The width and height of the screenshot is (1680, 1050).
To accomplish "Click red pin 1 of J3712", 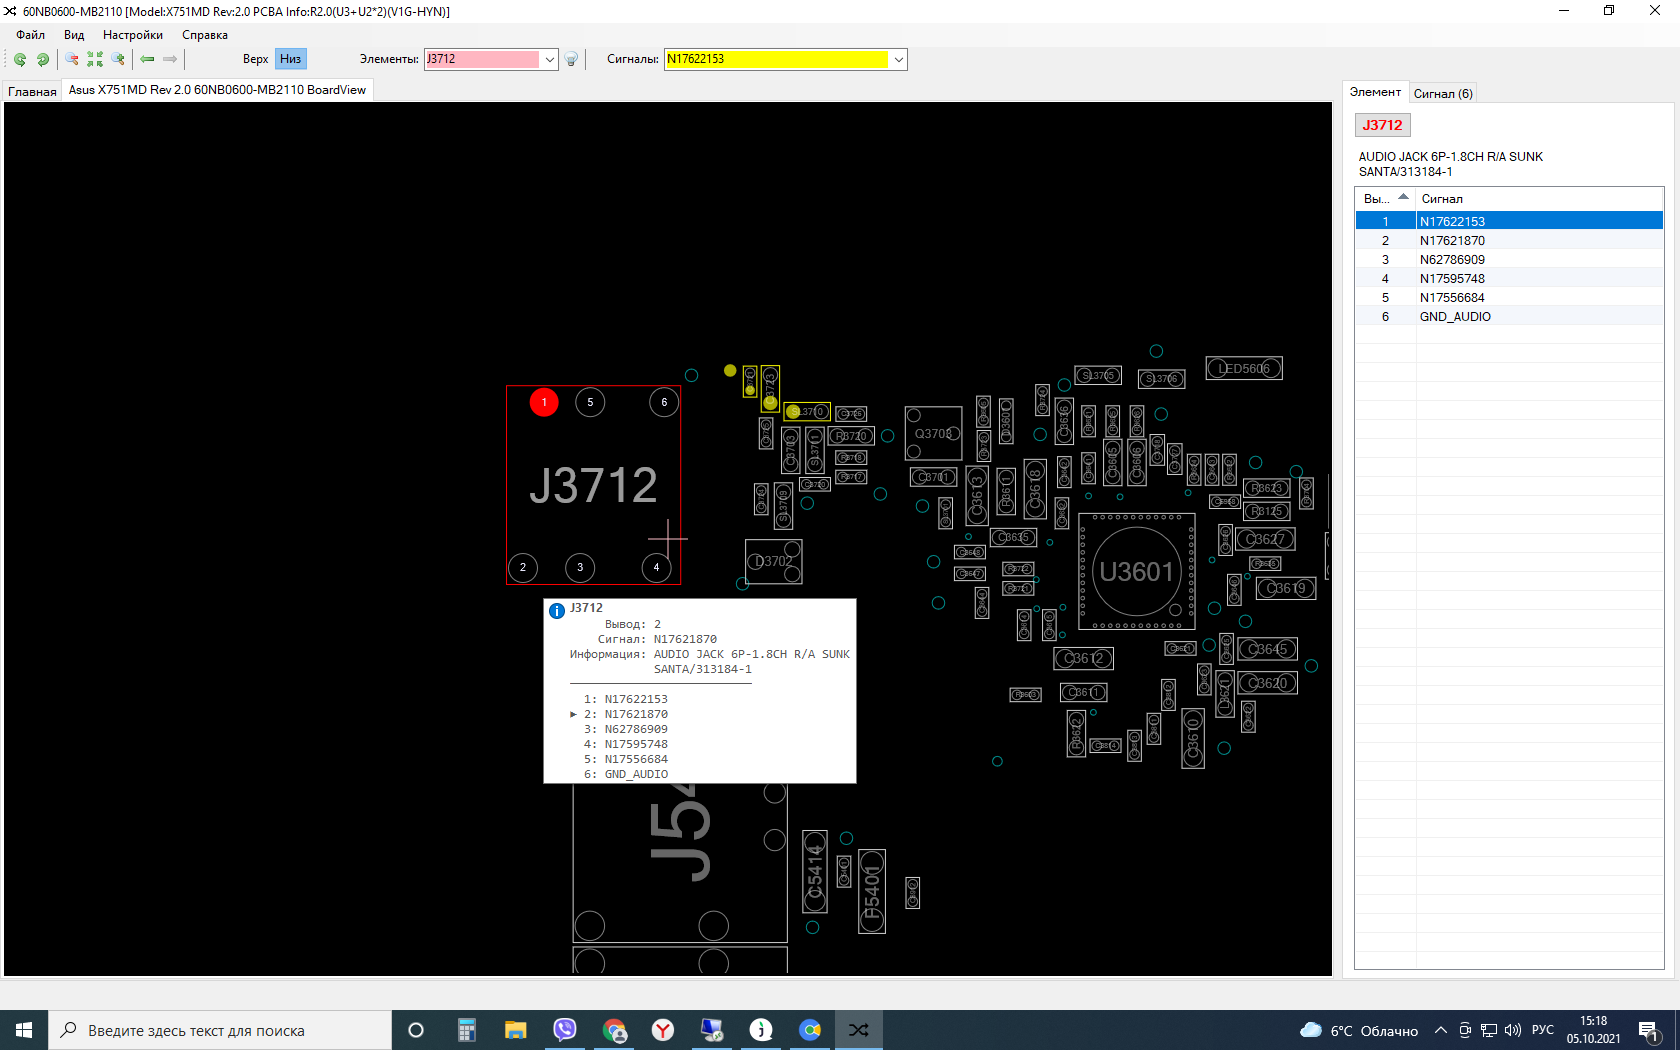I will click(x=544, y=402).
